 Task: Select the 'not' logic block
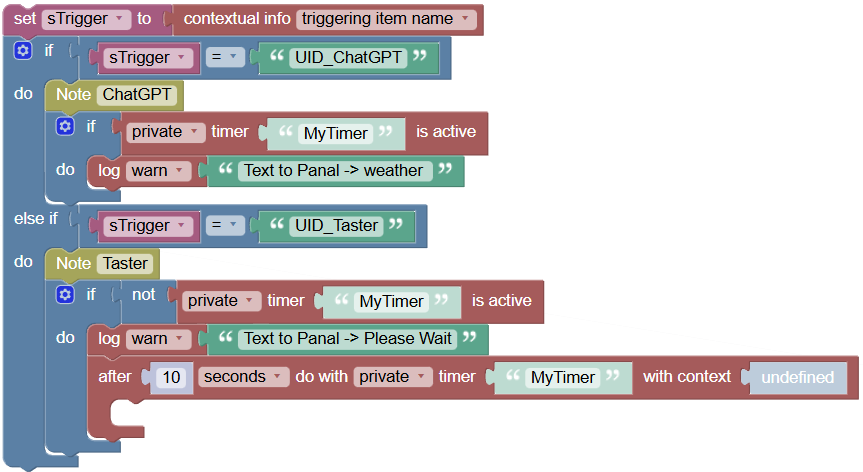tap(144, 295)
